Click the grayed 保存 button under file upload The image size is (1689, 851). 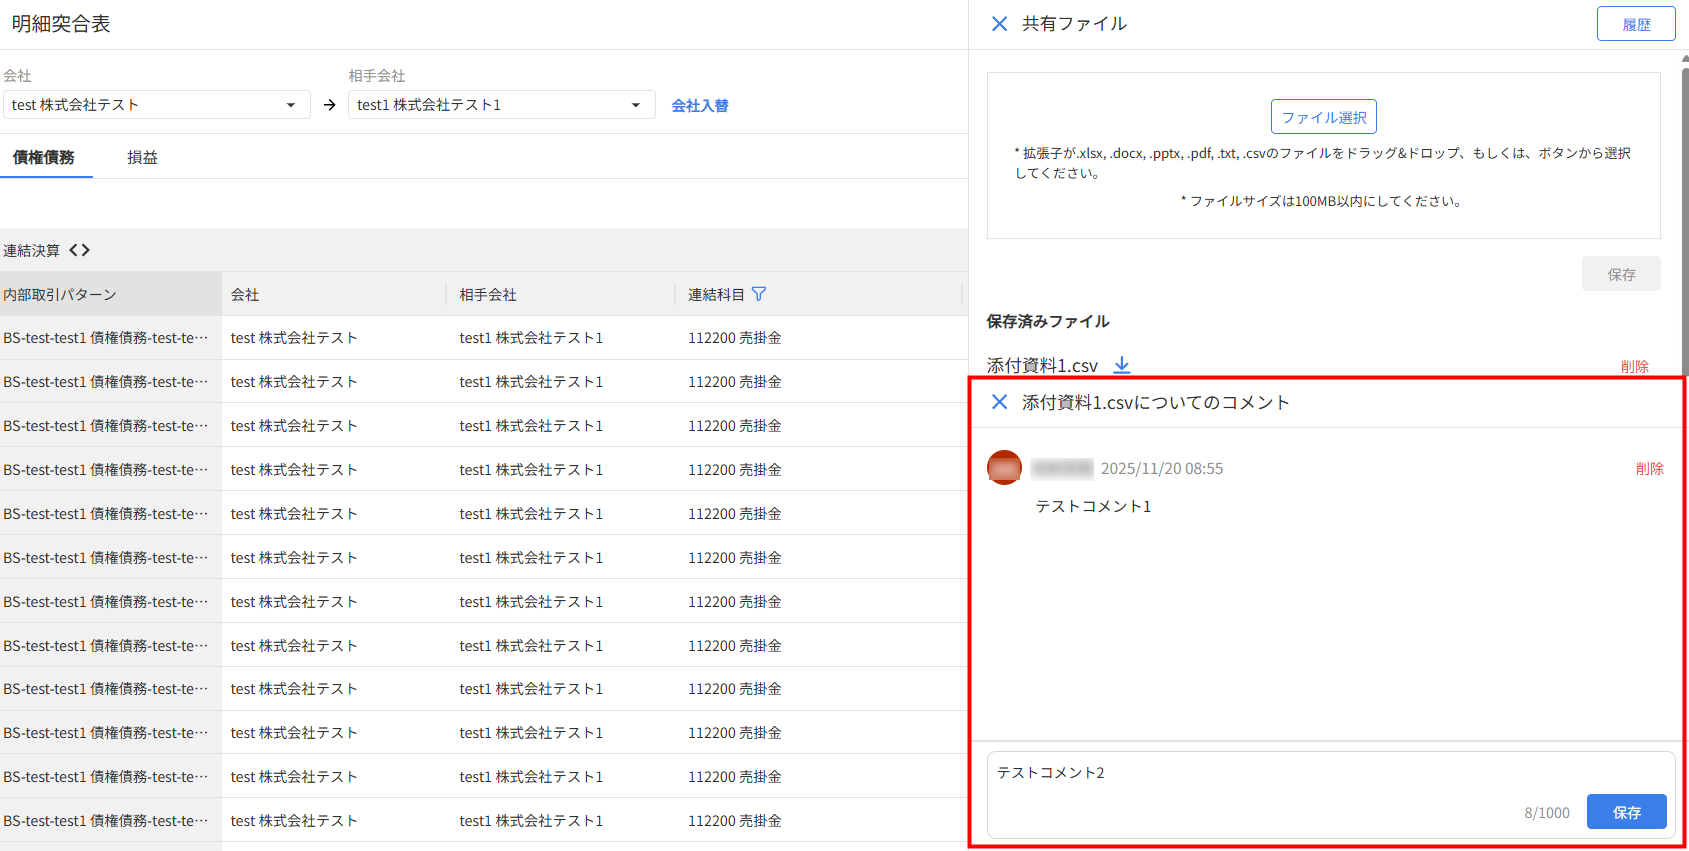coord(1620,274)
